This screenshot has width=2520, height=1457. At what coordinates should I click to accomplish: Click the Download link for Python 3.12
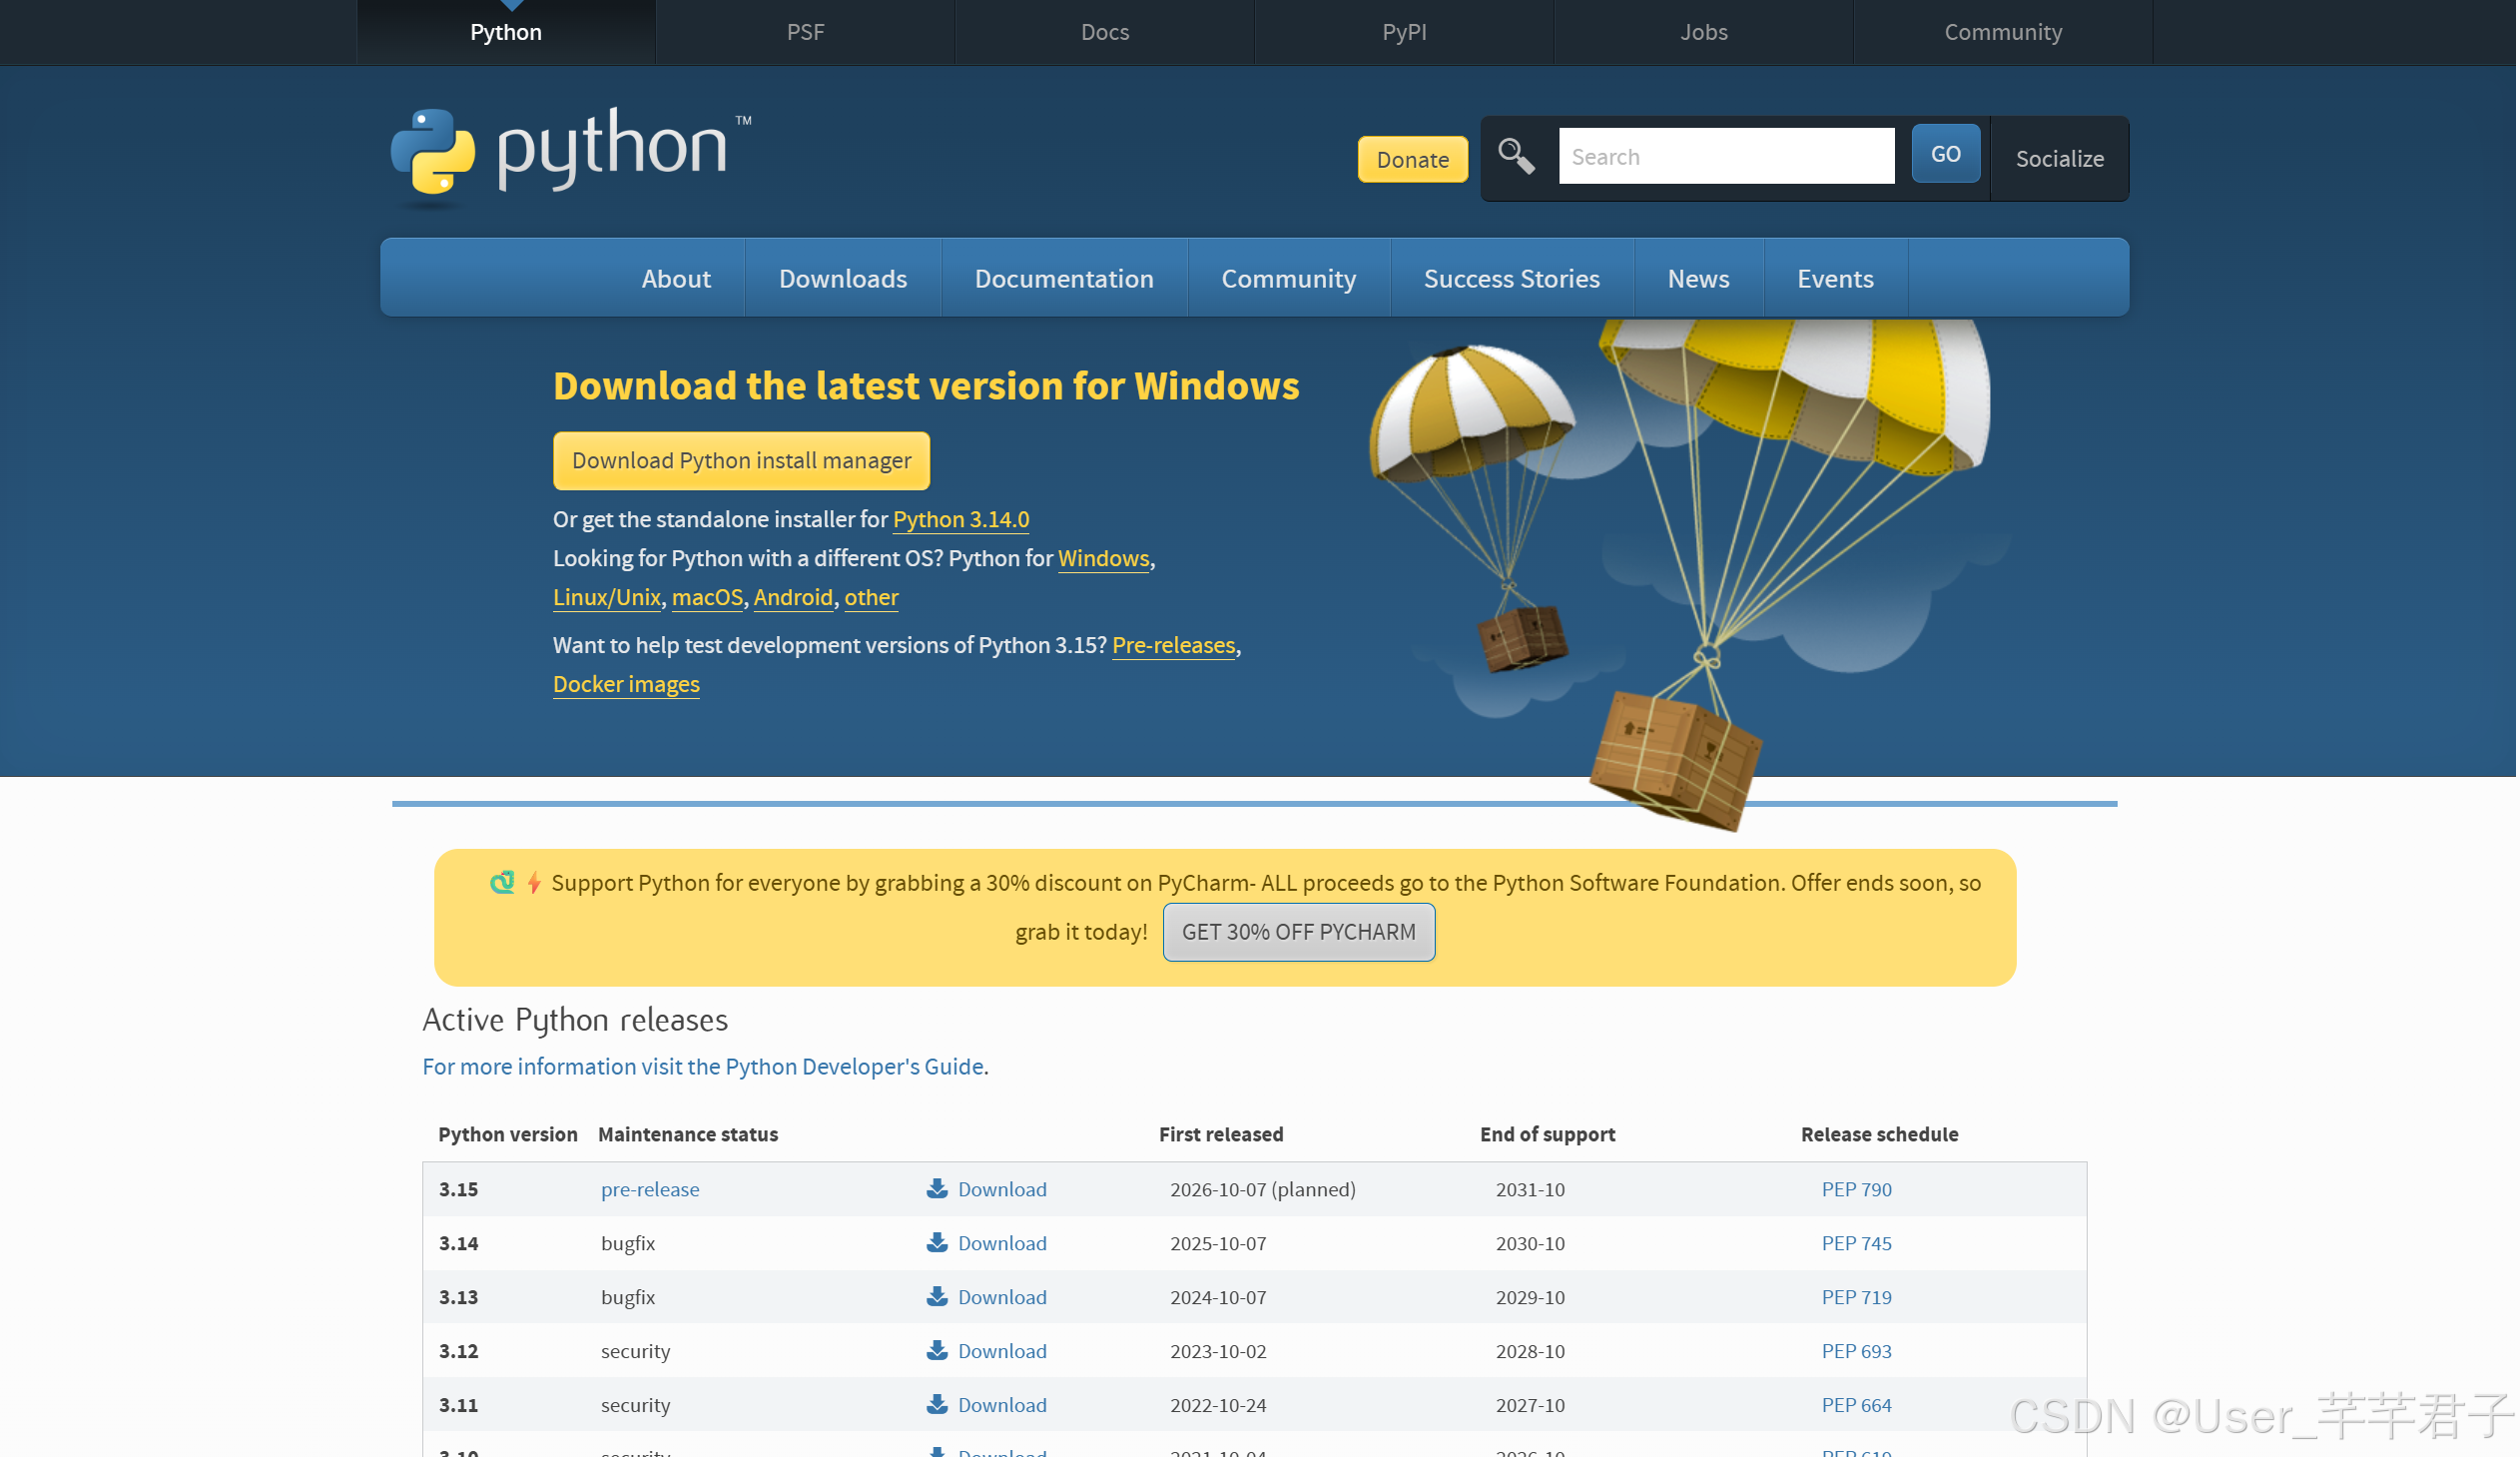click(x=1003, y=1351)
